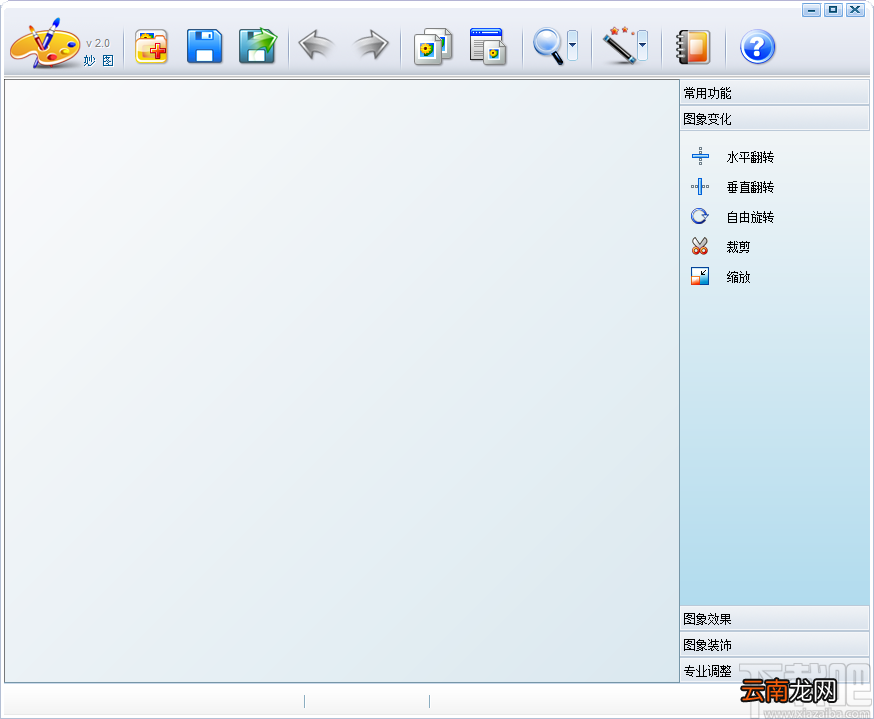Select the magic wand tool
The width and height of the screenshot is (874, 719).
coord(619,45)
